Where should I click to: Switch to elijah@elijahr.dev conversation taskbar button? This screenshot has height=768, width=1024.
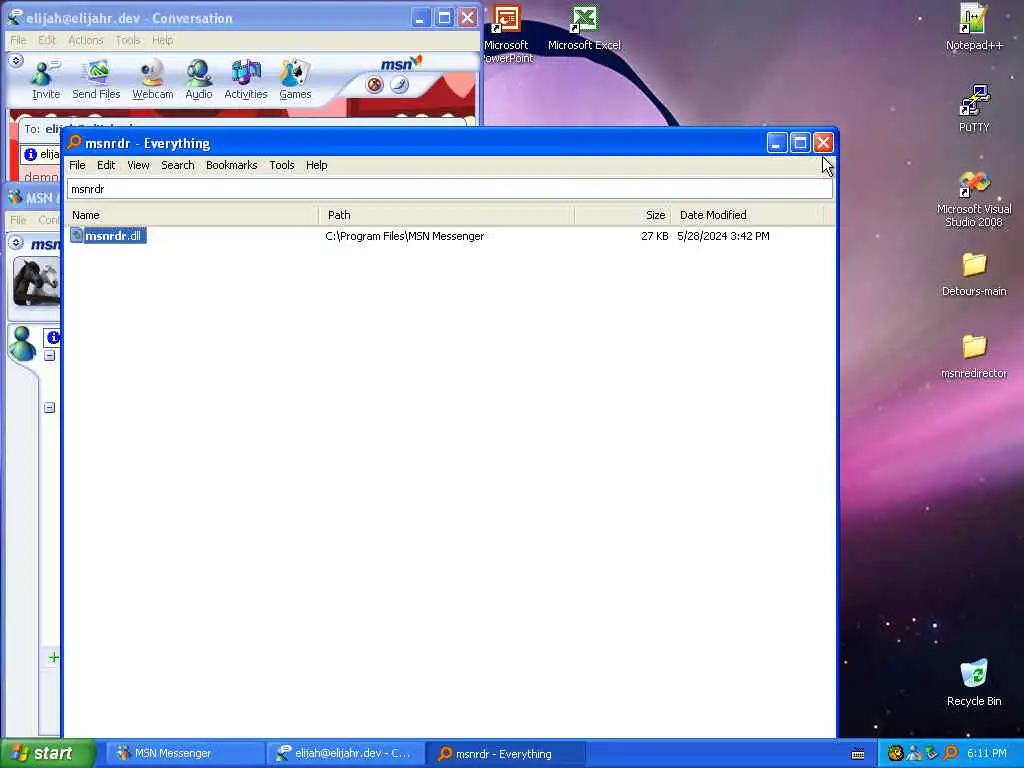tap(345, 754)
